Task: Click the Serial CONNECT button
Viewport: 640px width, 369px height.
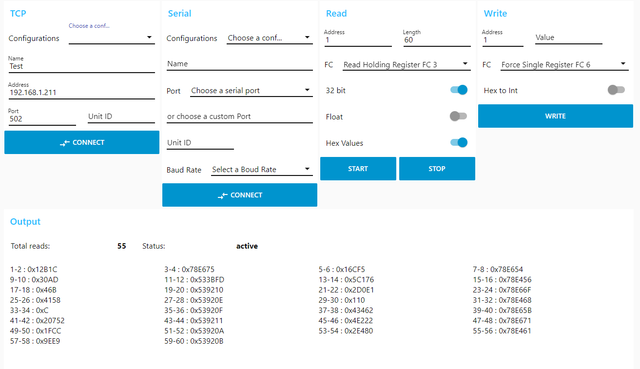Action: [240, 195]
